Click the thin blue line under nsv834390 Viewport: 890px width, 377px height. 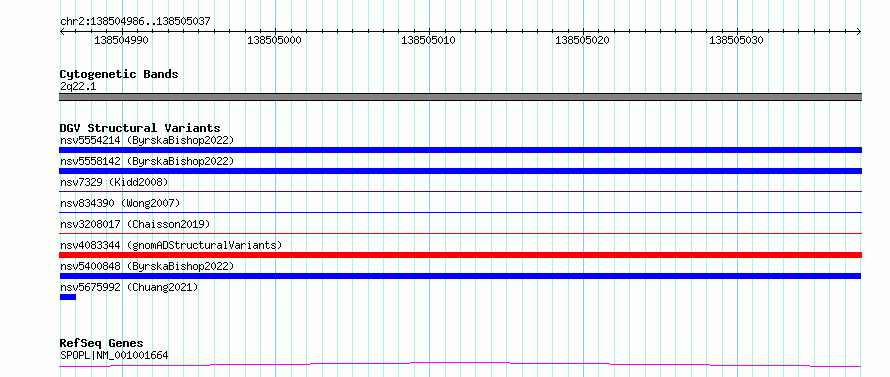(460, 212)
